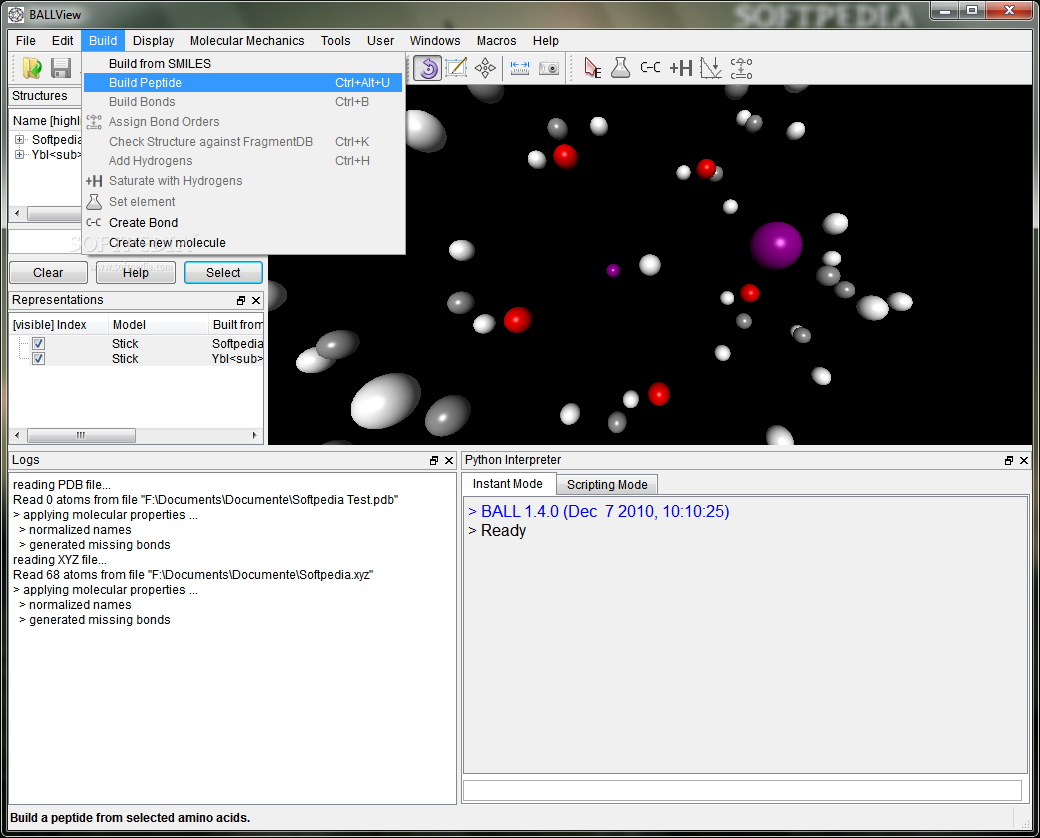This screenshot has height=838, width=1040.
Task: Click the flask Set element toolbar icon
Action: point(621,68)
